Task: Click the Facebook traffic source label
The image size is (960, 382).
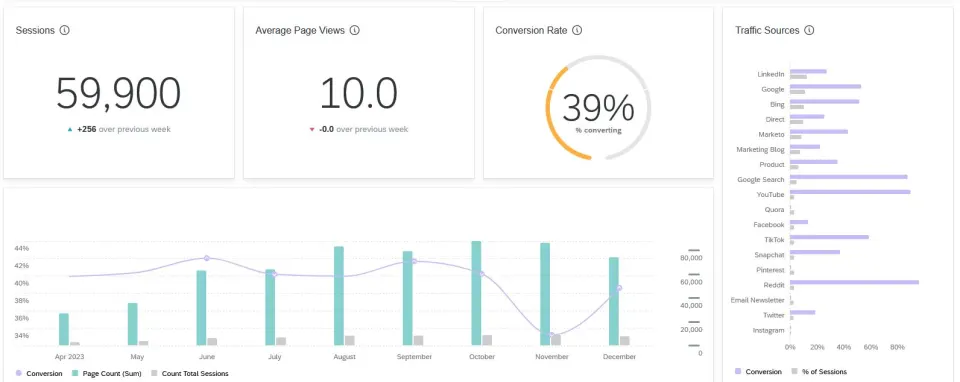Action: tap(769, 225)
